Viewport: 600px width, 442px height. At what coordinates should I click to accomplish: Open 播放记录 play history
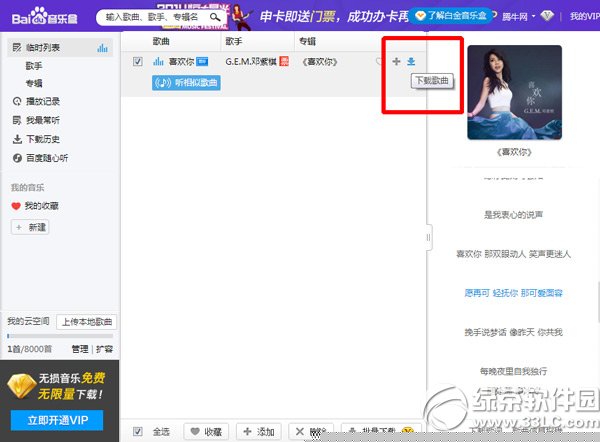[x=36, y=101]
